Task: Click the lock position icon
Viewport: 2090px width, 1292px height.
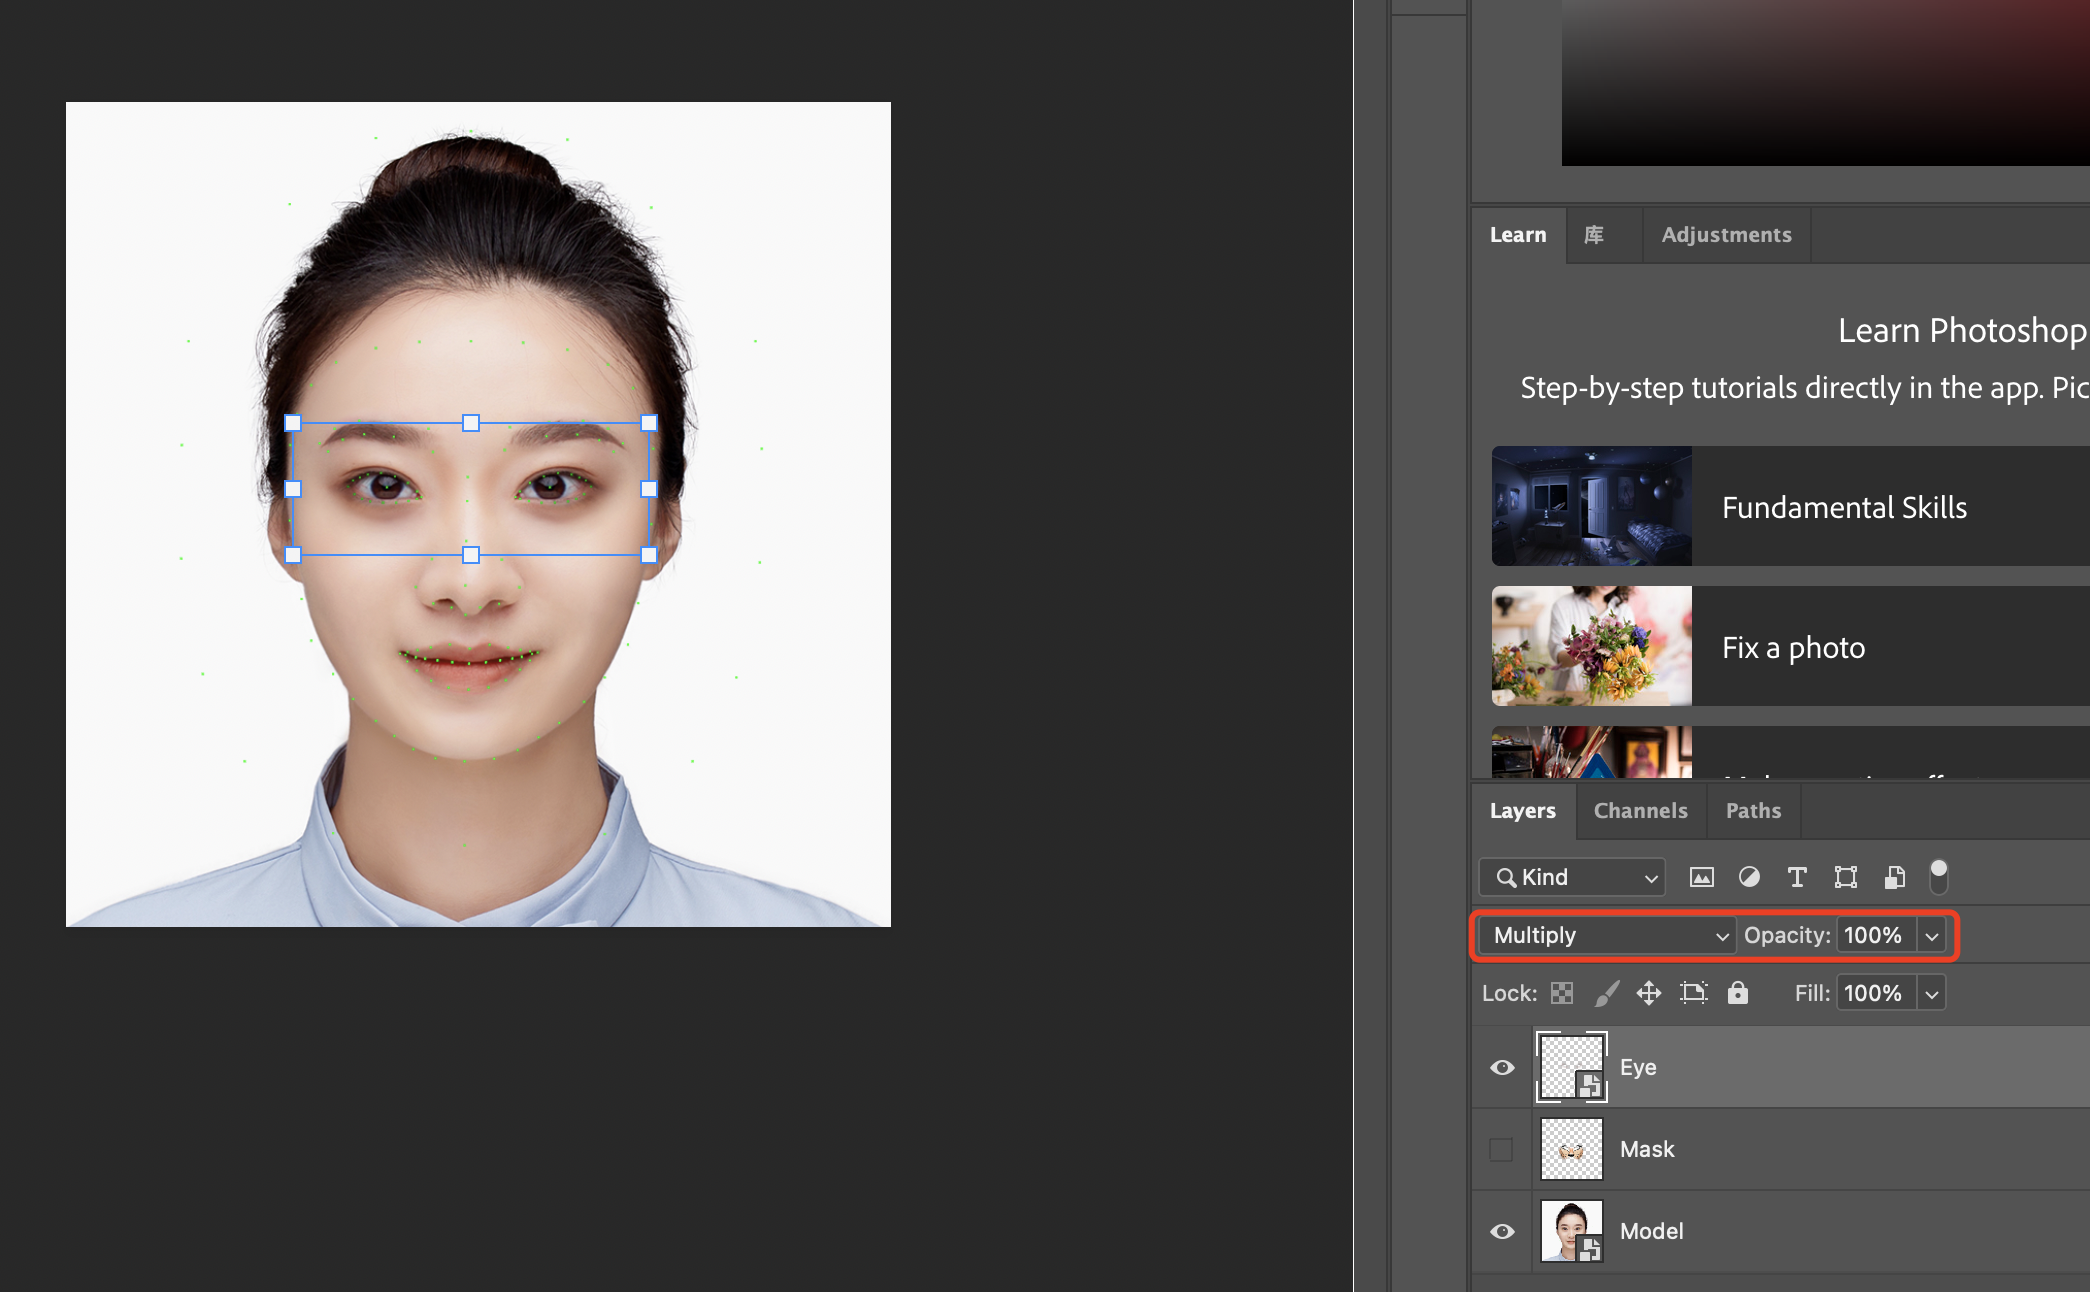Action: pyautogui.click(x=1648, y=993)
